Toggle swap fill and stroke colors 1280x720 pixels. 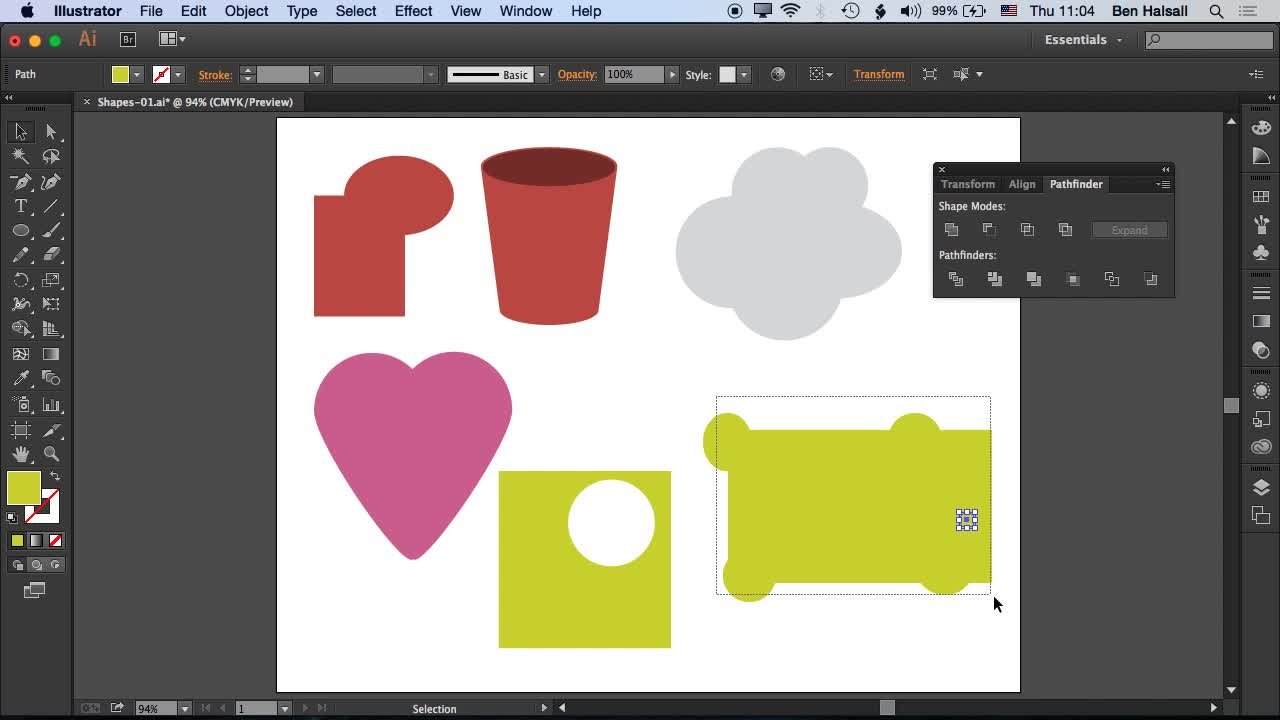(56, 473)
